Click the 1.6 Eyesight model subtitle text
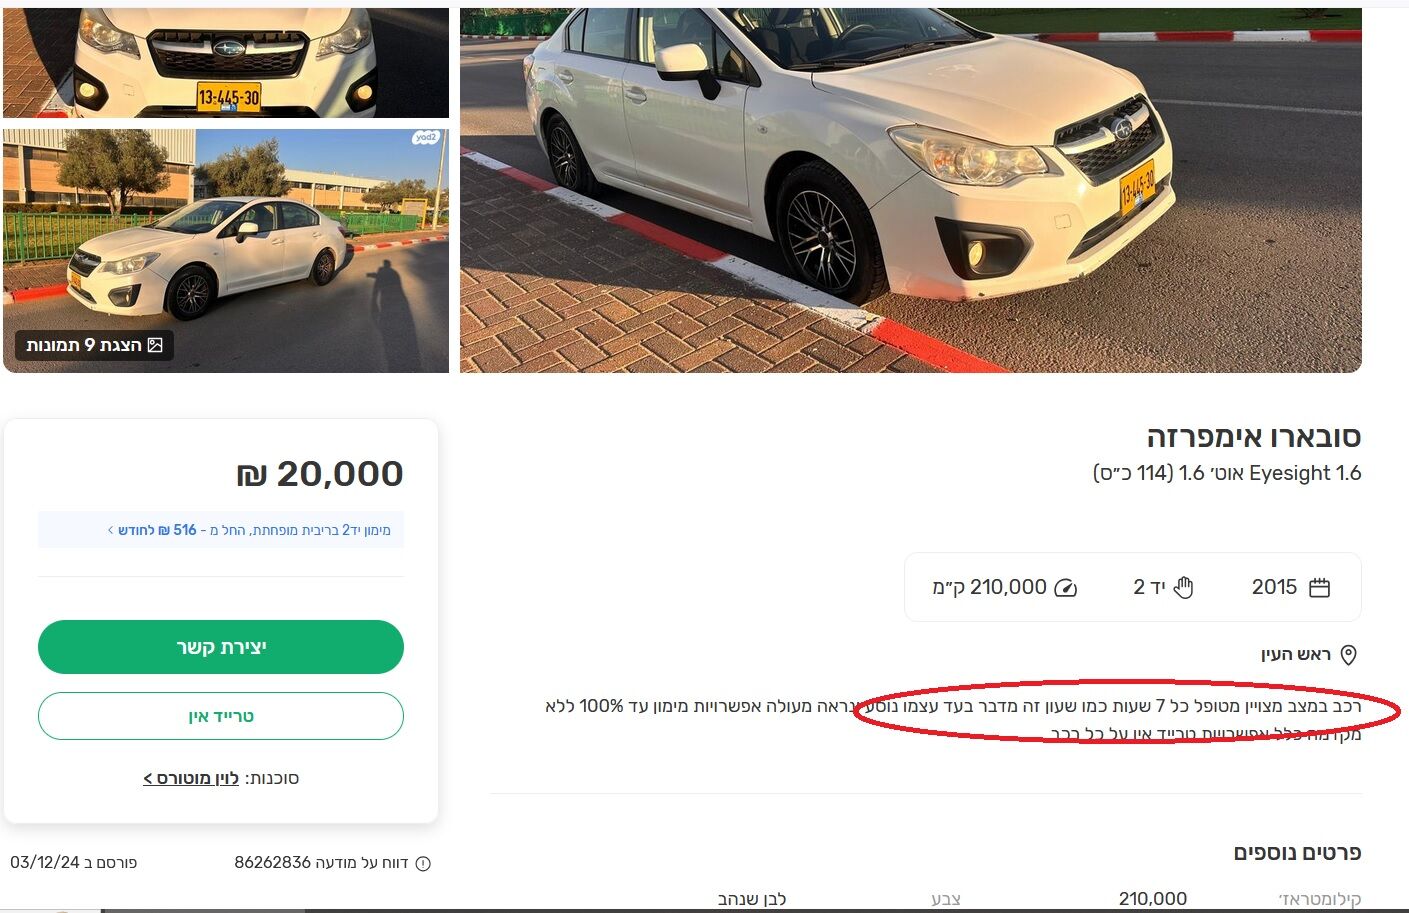Viewport: 1409px width, 913px height. 1228,473
